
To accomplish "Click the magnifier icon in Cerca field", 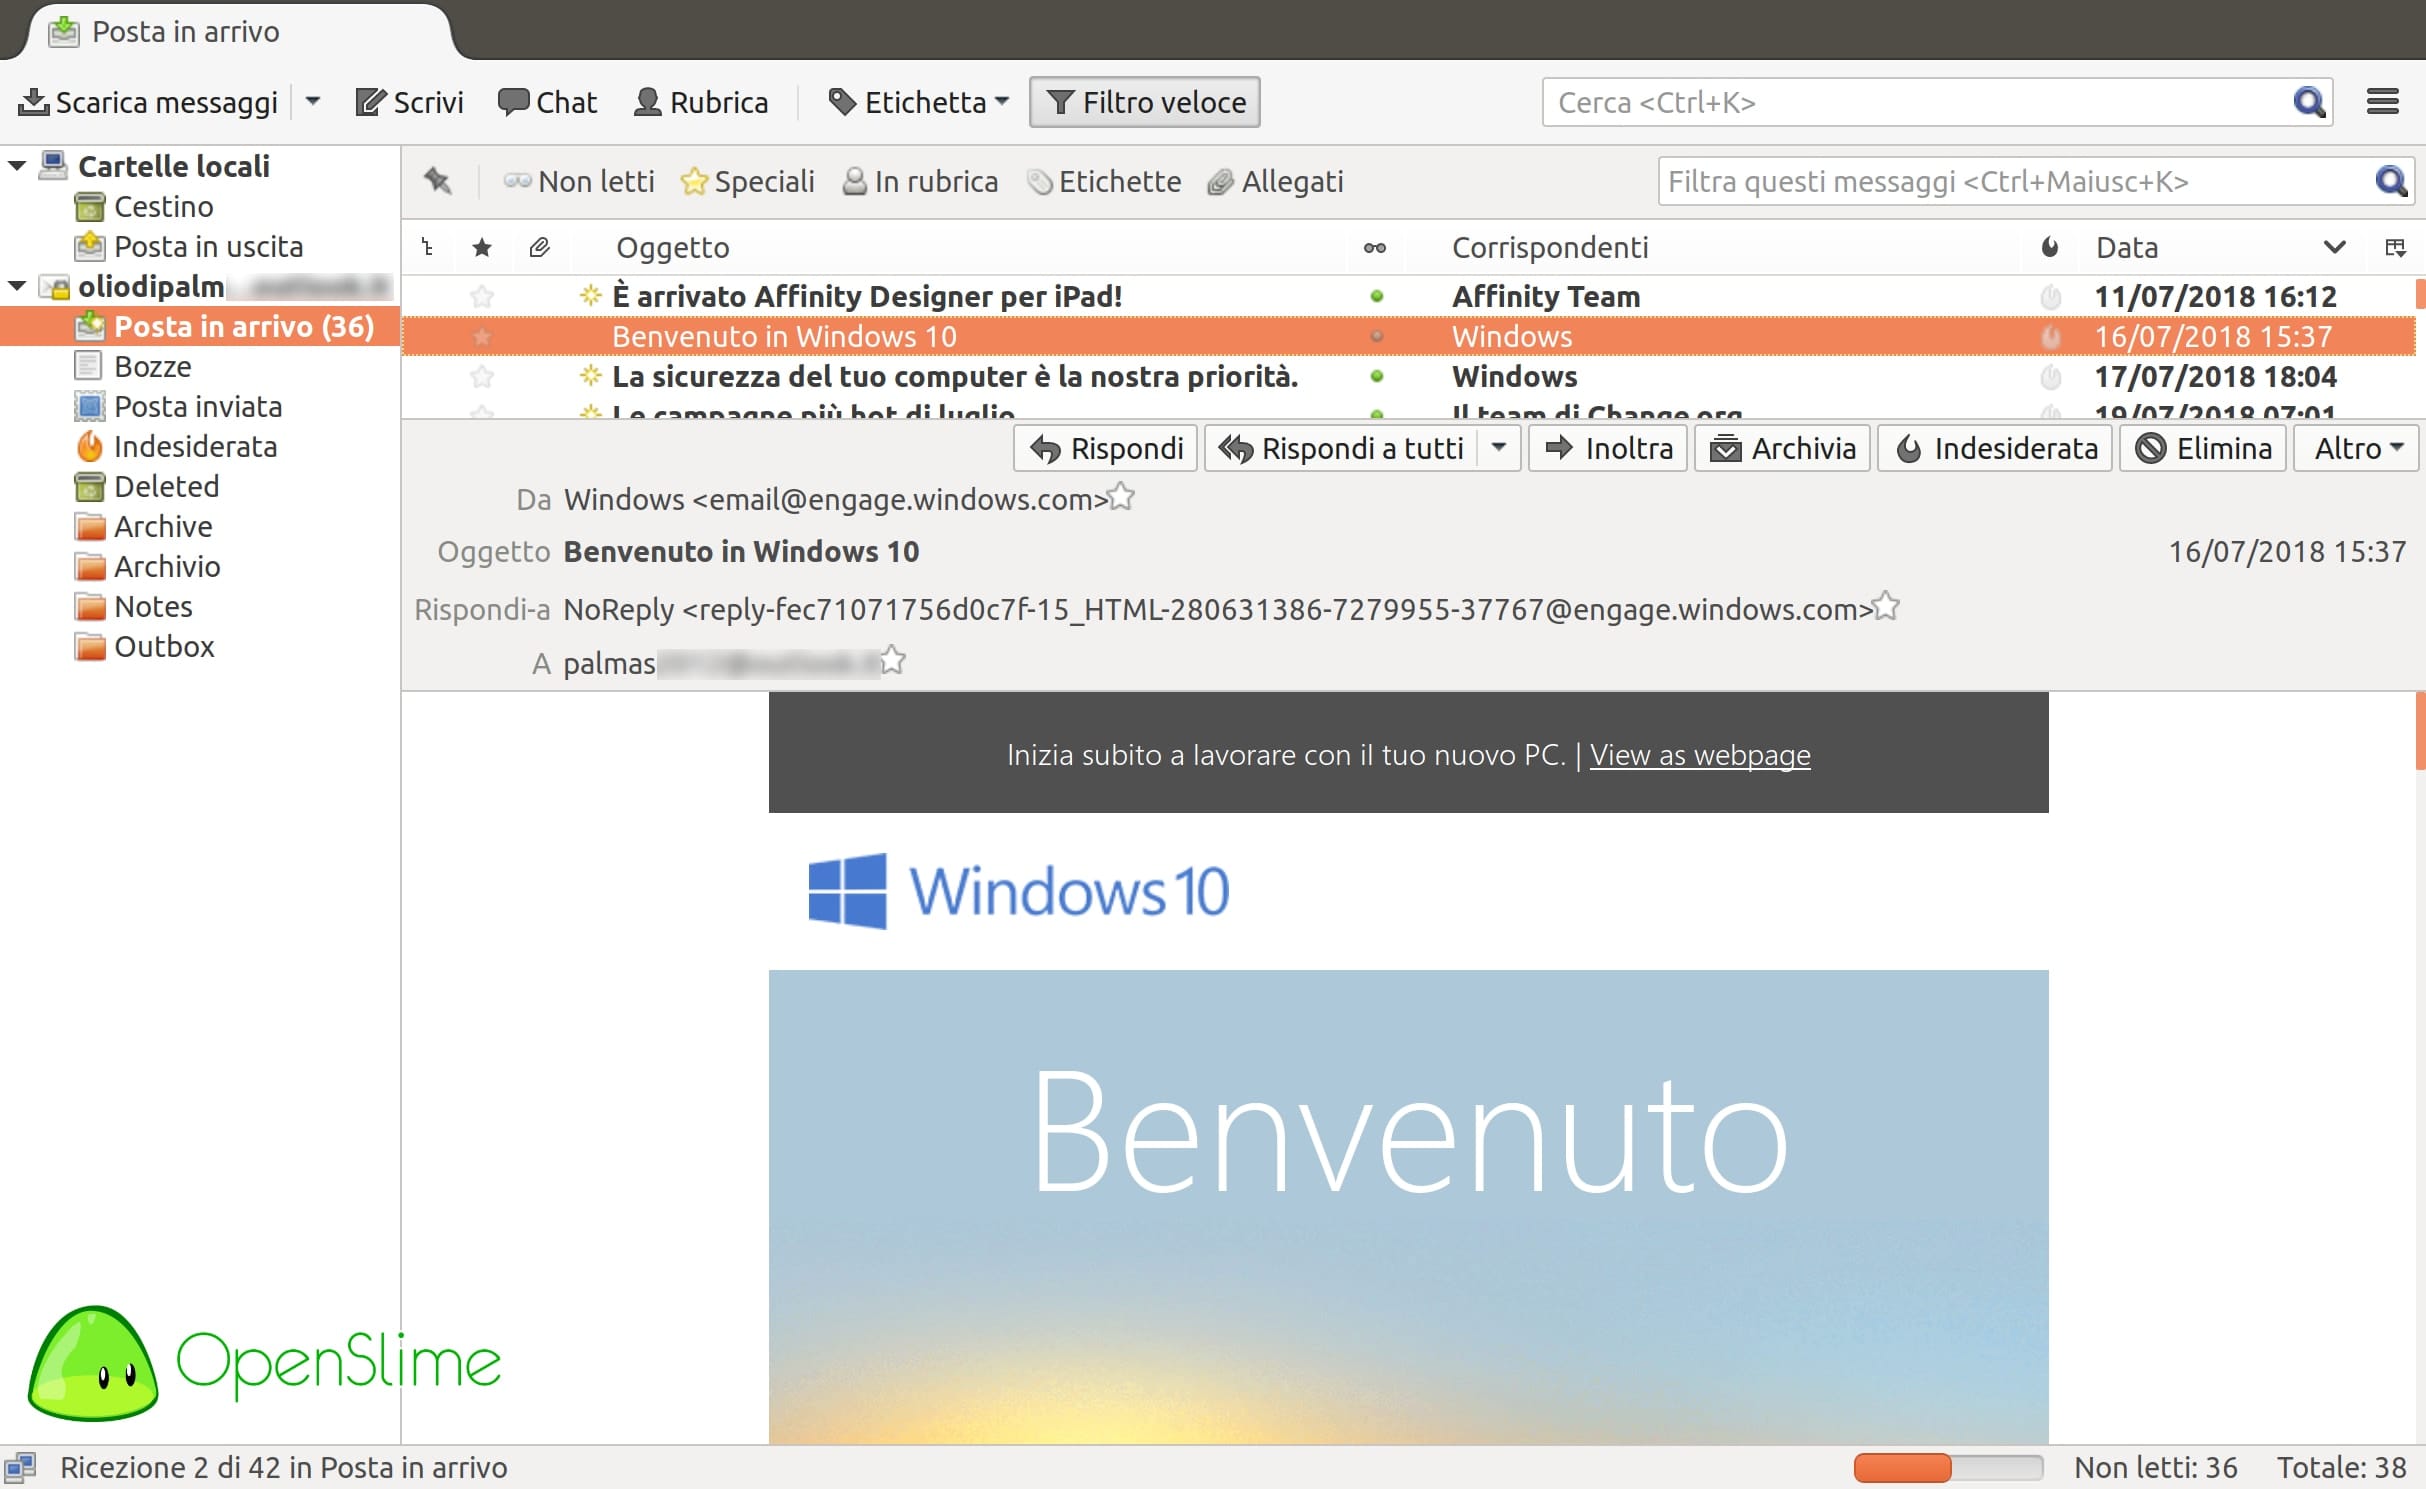I will pos(2308,102).
